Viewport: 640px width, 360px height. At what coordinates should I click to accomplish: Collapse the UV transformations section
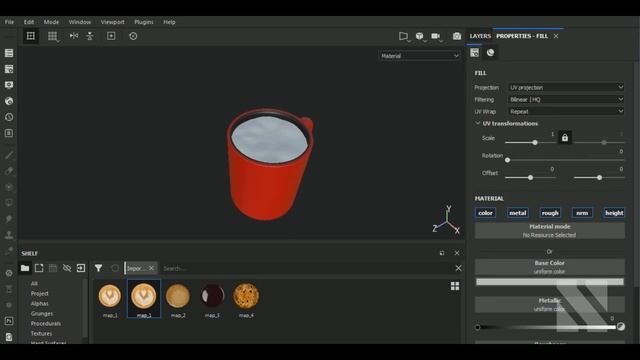[x=478, y=123]
